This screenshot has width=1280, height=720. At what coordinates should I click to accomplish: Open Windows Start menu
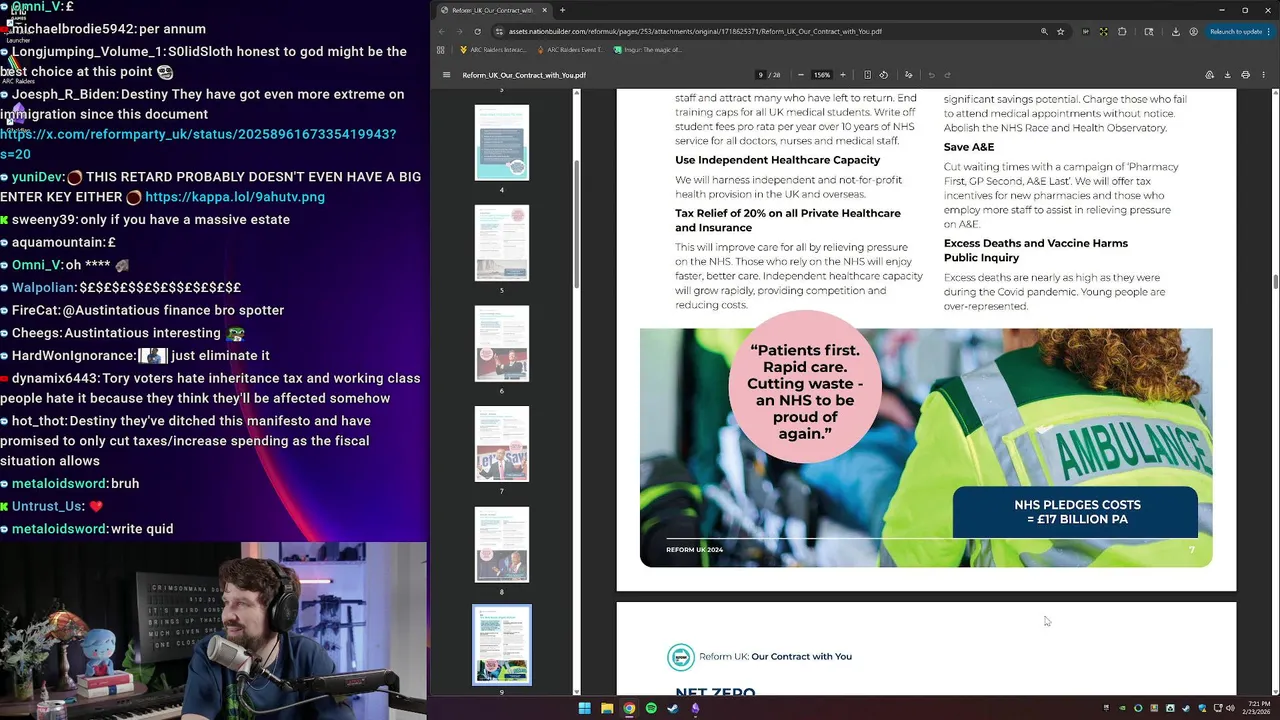click(x=584, y=708)
